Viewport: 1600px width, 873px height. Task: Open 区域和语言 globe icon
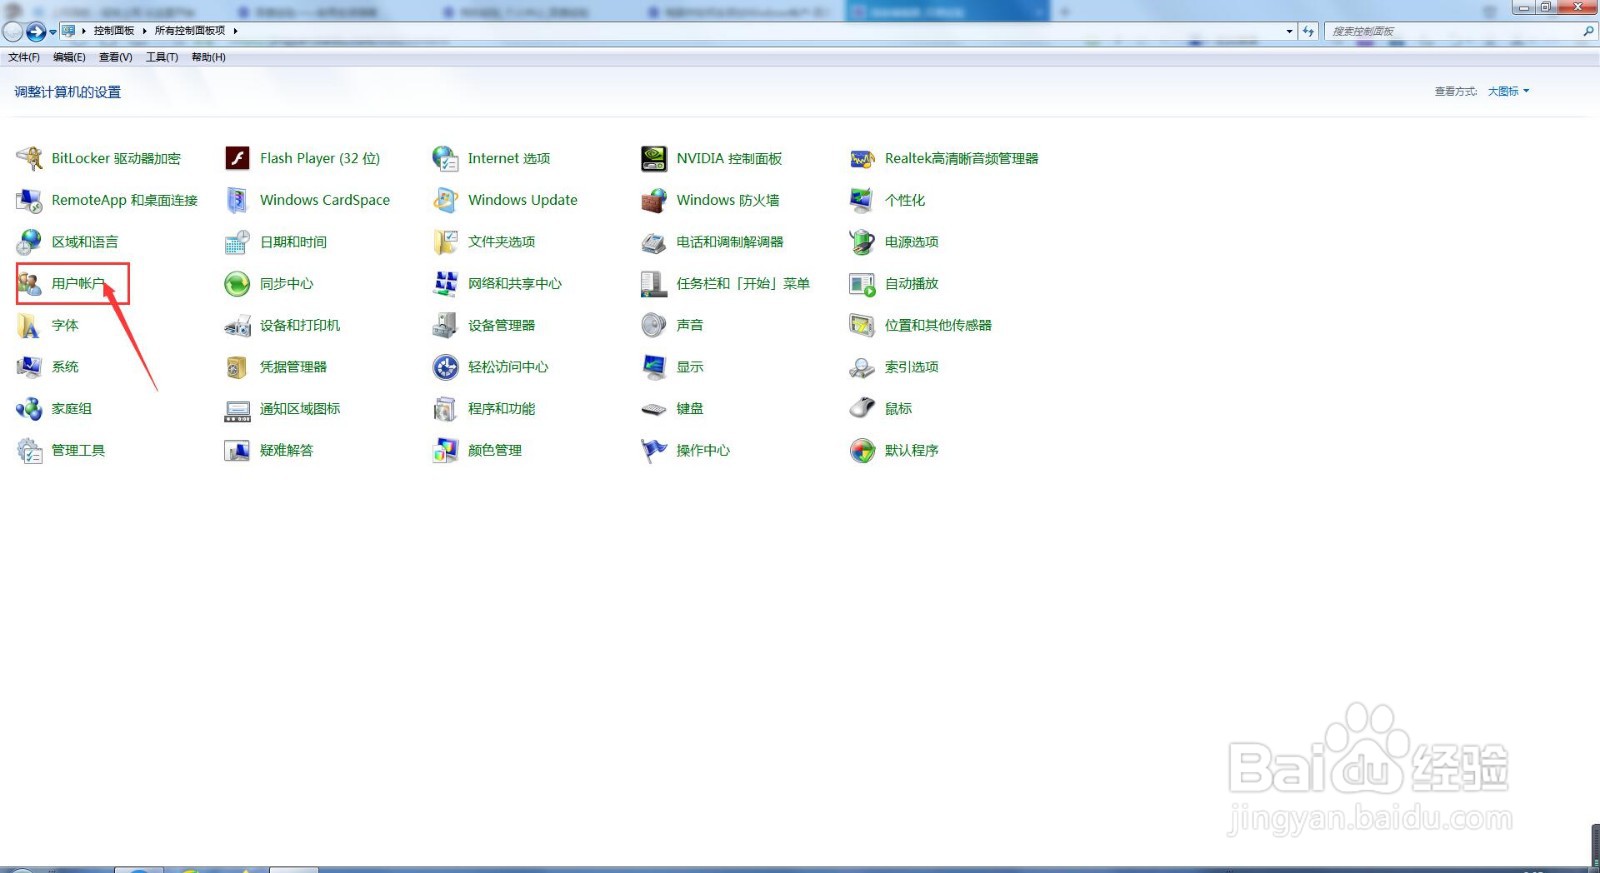[29, 242]
